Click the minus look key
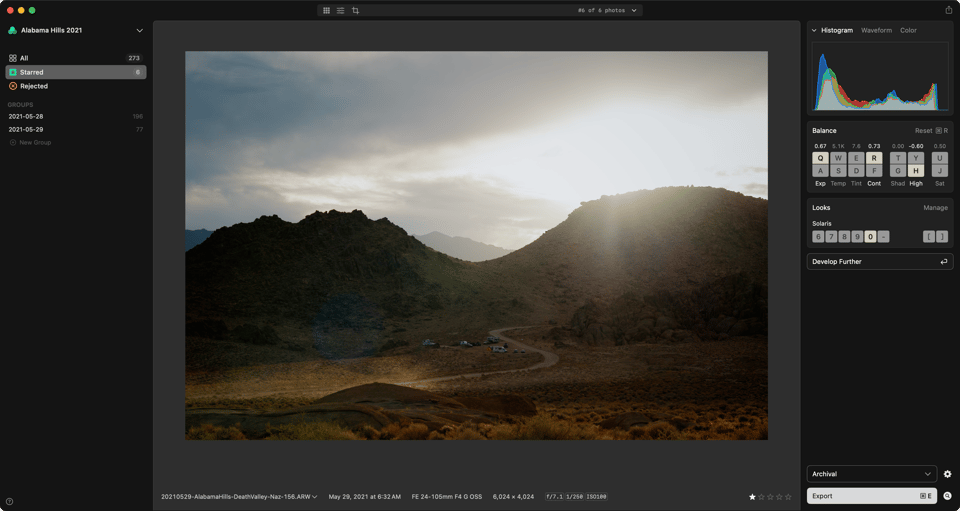Image resolution: width=960 pixels, height=511 pixels. coord(883,237)
